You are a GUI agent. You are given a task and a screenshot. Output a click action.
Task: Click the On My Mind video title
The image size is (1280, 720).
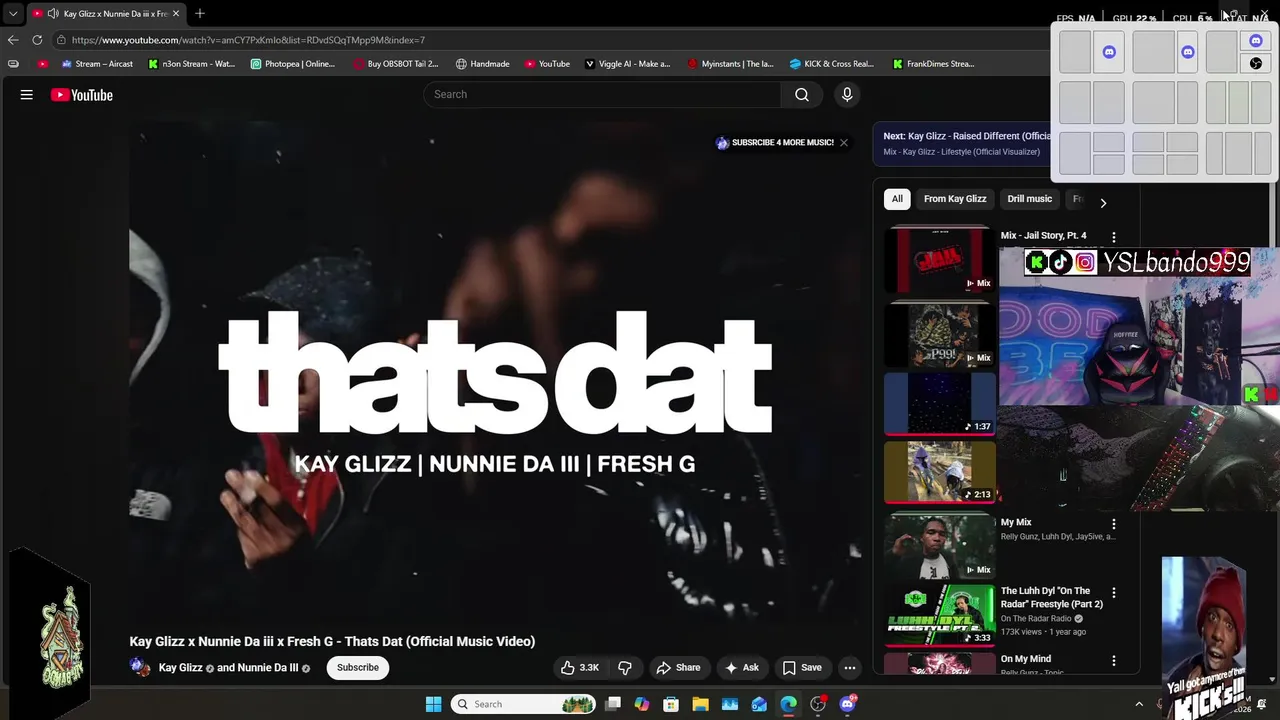click(1026, 659)
